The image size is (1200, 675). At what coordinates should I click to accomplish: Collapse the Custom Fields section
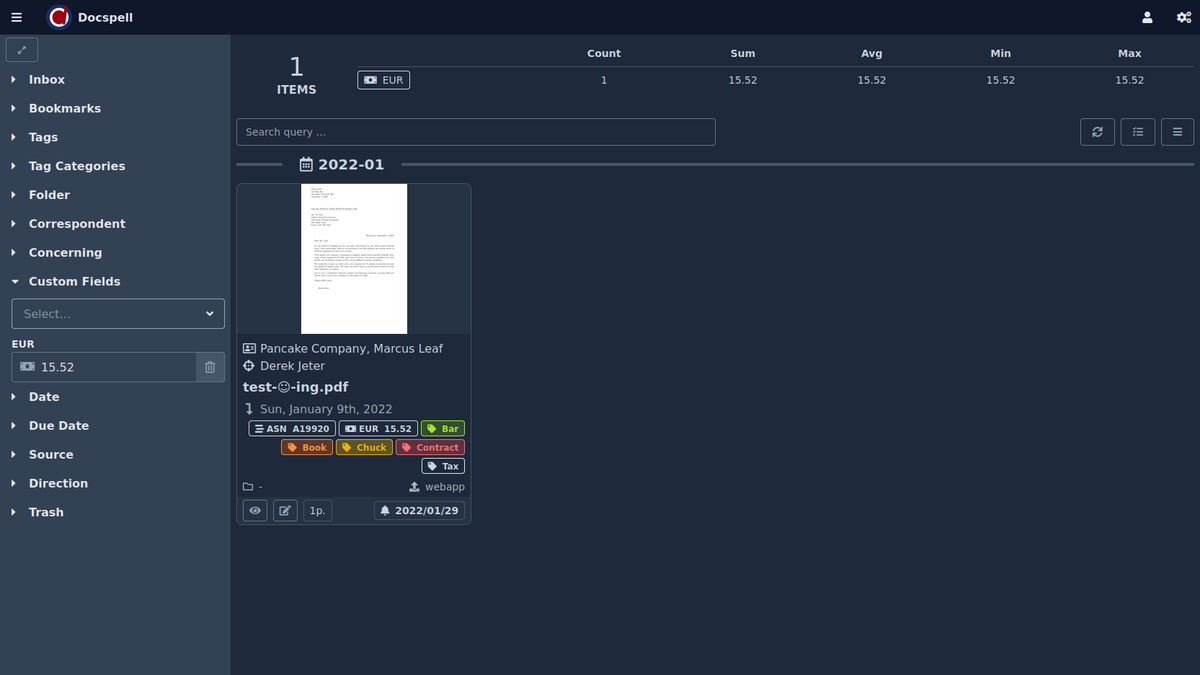click(74, 282)
